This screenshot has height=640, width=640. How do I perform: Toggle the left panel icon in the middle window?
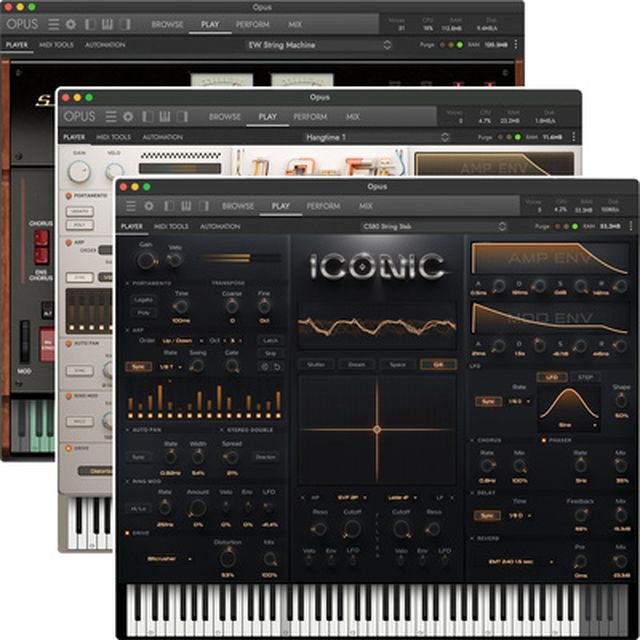pyautogui.click(x=147, y=117)
